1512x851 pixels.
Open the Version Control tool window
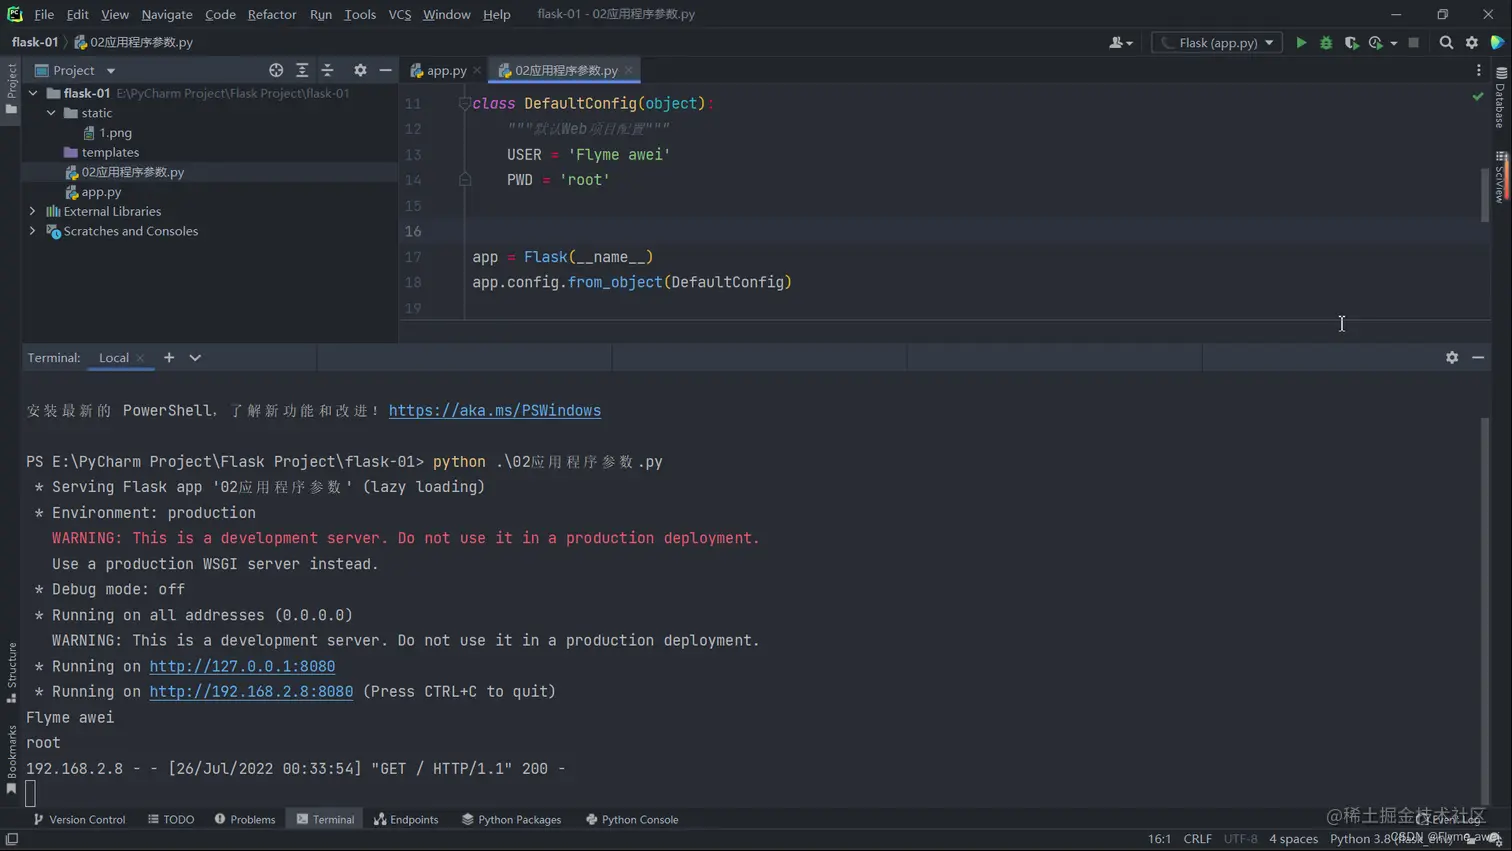pyautogui.click(x=79, y=819)
